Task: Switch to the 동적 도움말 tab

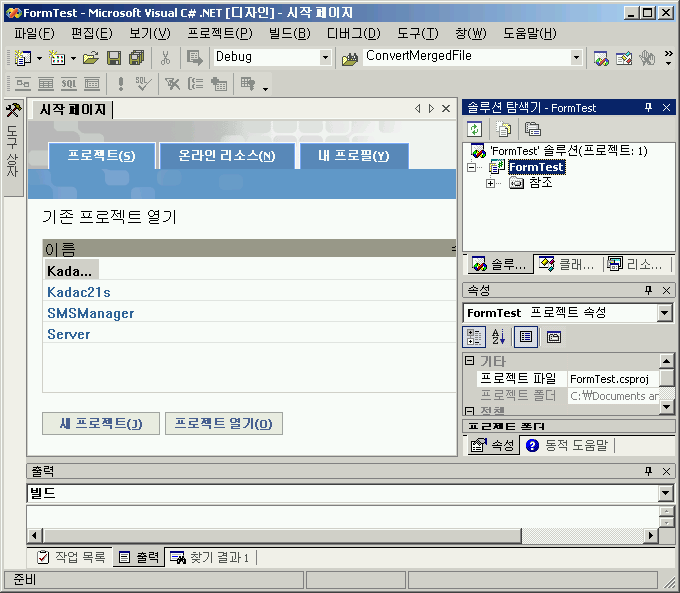Action: pyautogui.click(x=568, y=445)
